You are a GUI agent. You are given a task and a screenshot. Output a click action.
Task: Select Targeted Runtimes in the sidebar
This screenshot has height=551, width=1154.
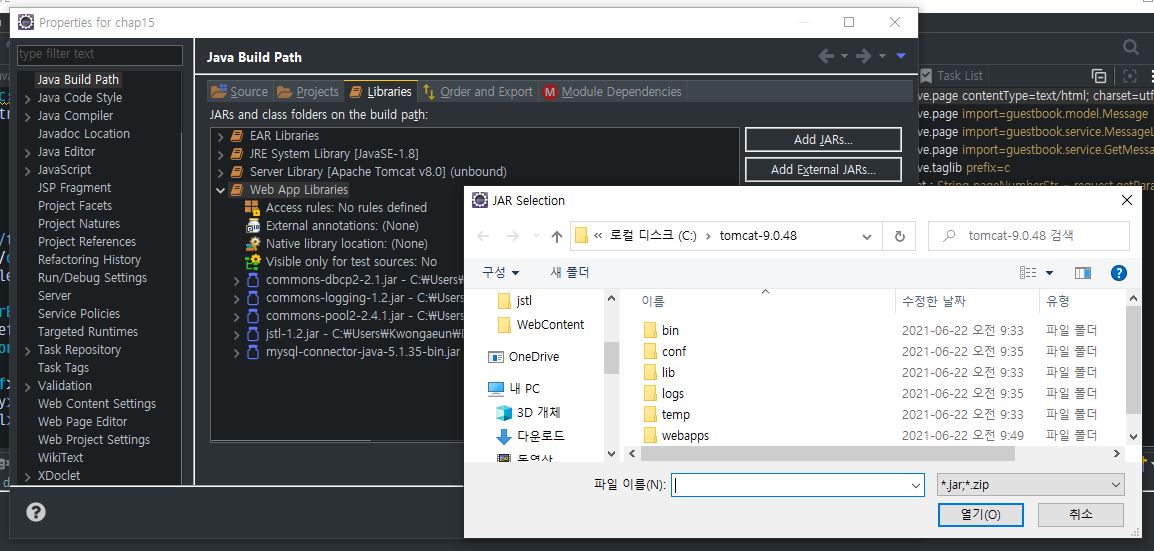[x=88, y=332]
